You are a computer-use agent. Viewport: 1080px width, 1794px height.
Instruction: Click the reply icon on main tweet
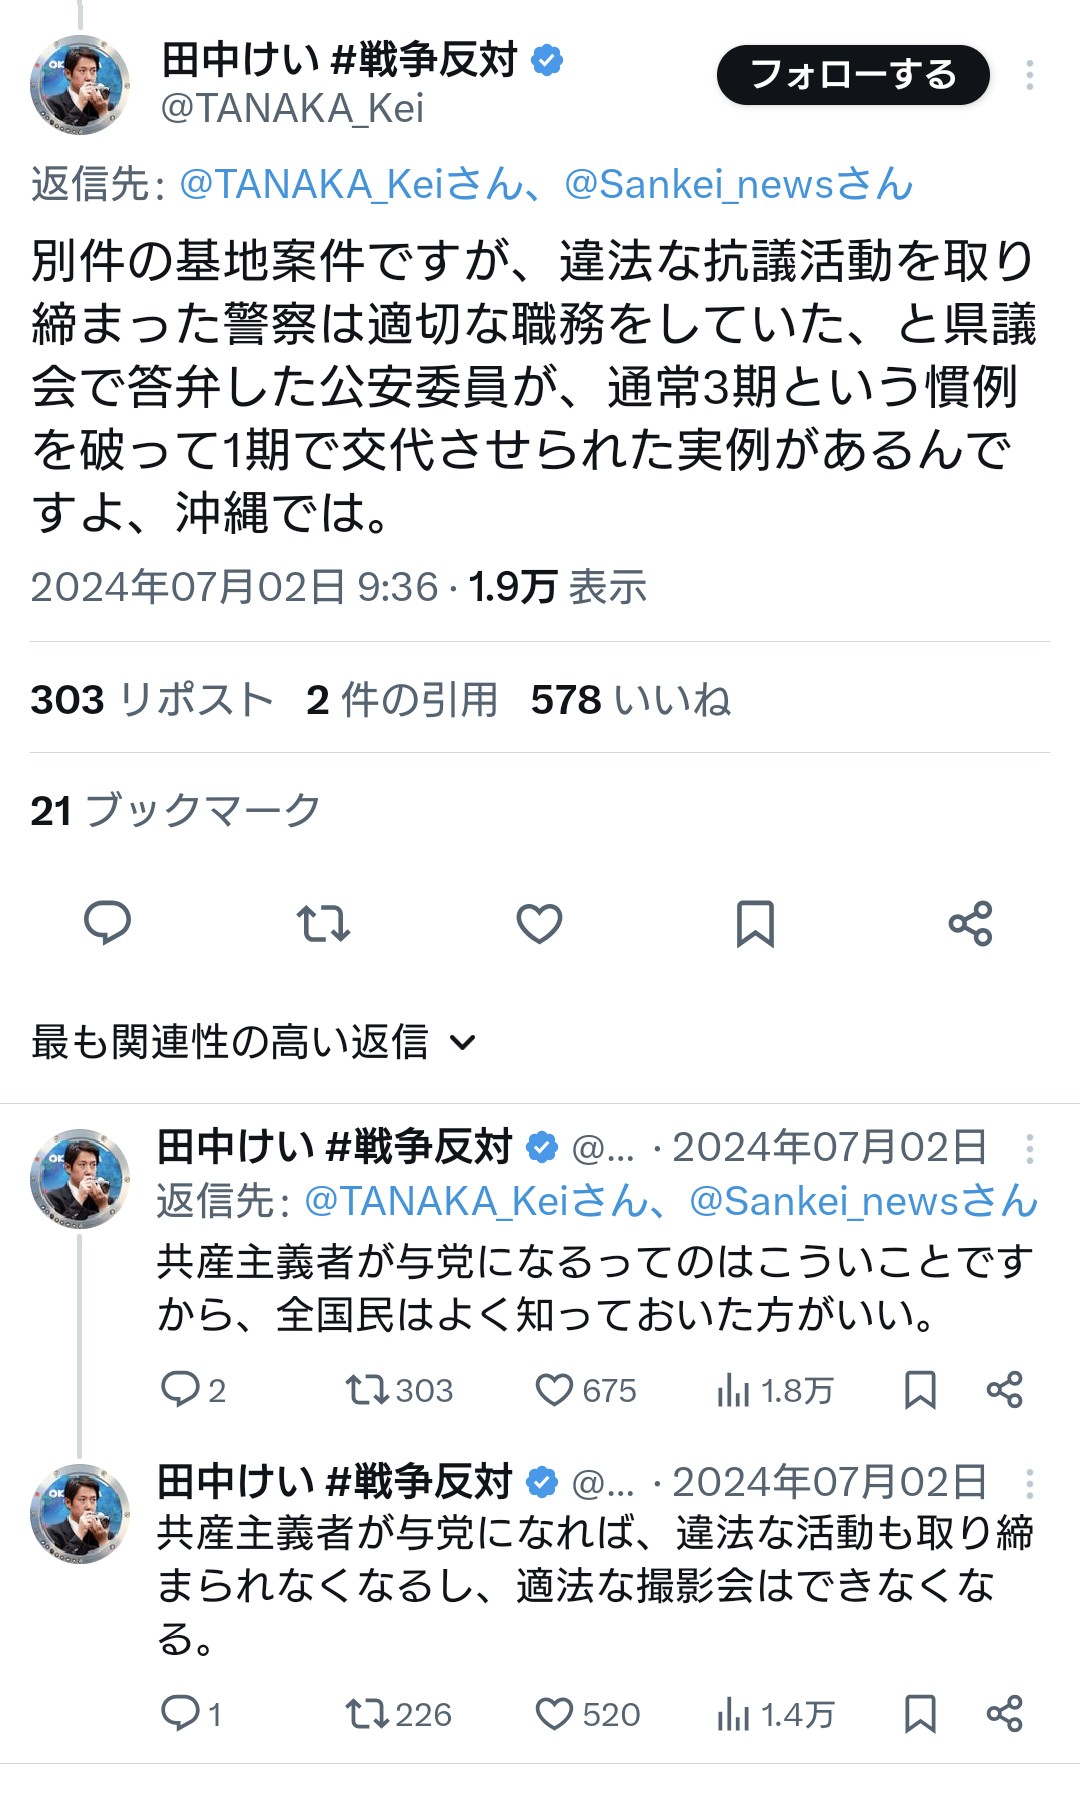pyautogui.click(x=107, y=923)
